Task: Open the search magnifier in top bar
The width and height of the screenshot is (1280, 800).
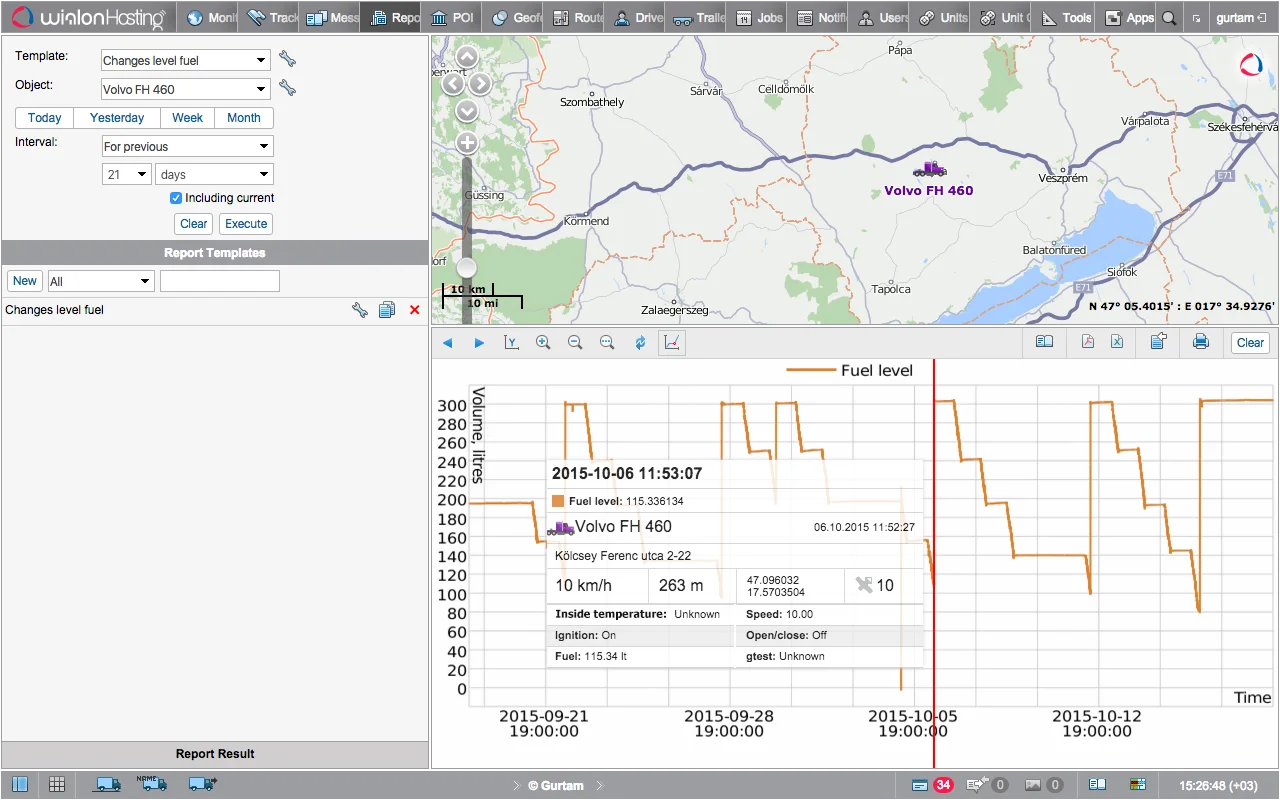Action: click(1166, 17)
